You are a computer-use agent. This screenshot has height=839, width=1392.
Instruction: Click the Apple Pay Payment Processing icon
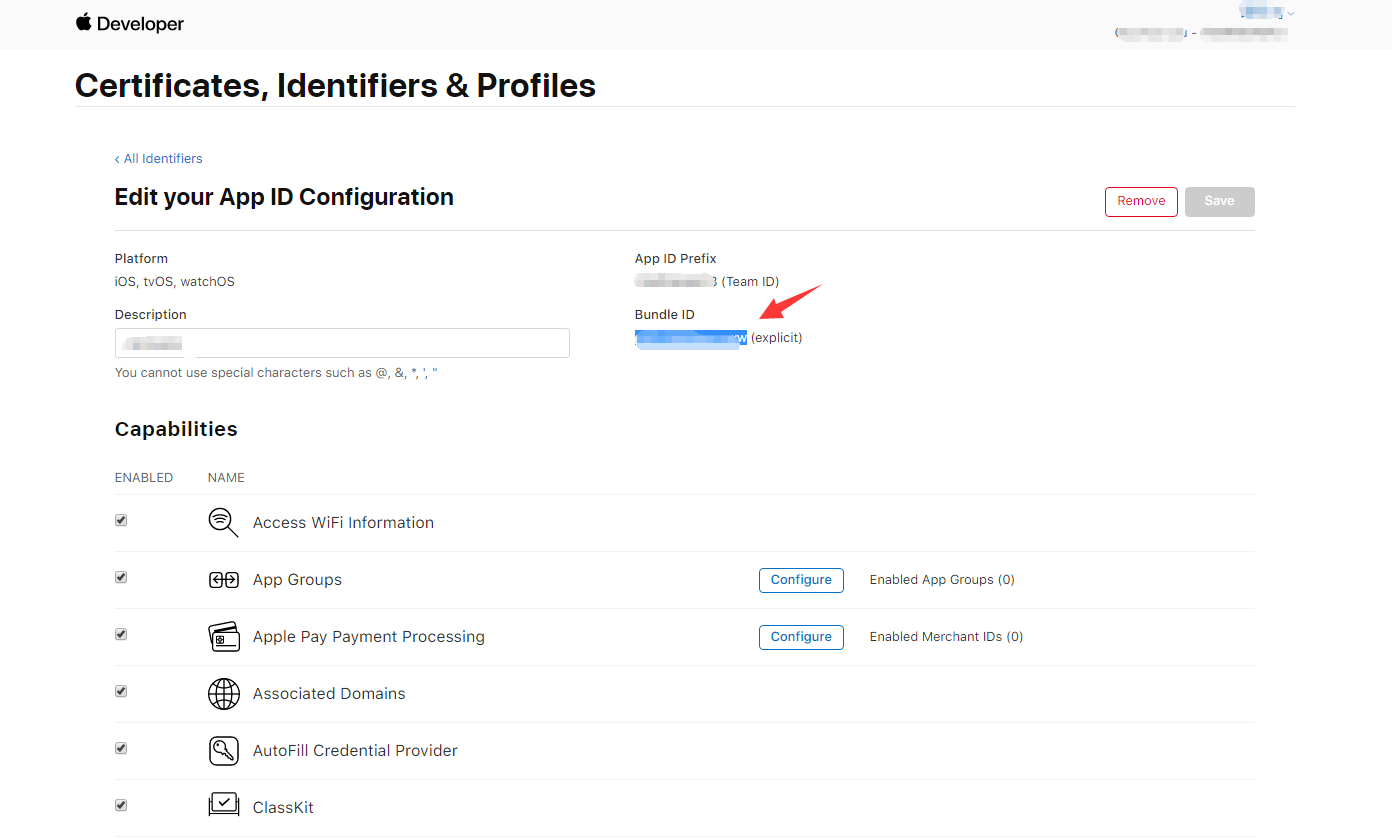pyautogui.click(x=223, y=637)
